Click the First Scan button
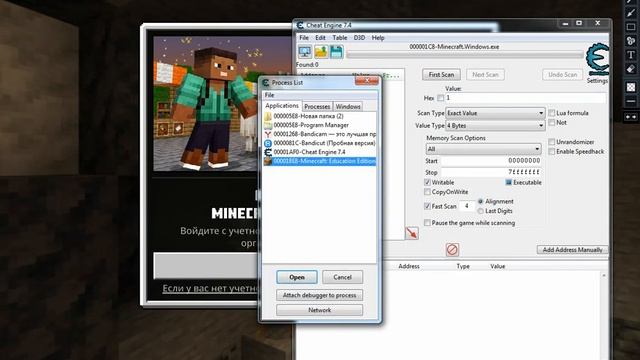This screenshot has width=640, height=360. 441,75
